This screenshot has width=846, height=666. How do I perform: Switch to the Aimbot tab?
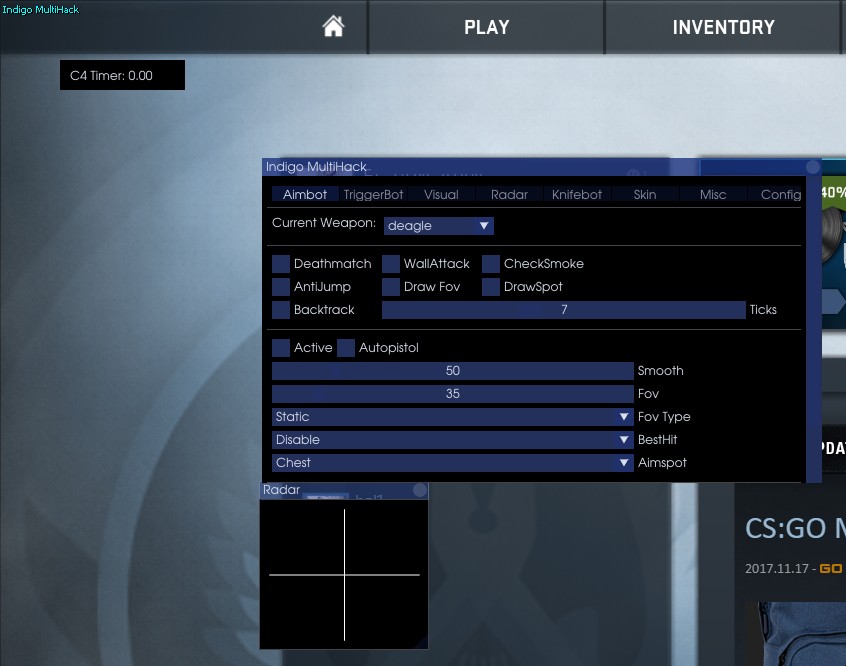305,194
